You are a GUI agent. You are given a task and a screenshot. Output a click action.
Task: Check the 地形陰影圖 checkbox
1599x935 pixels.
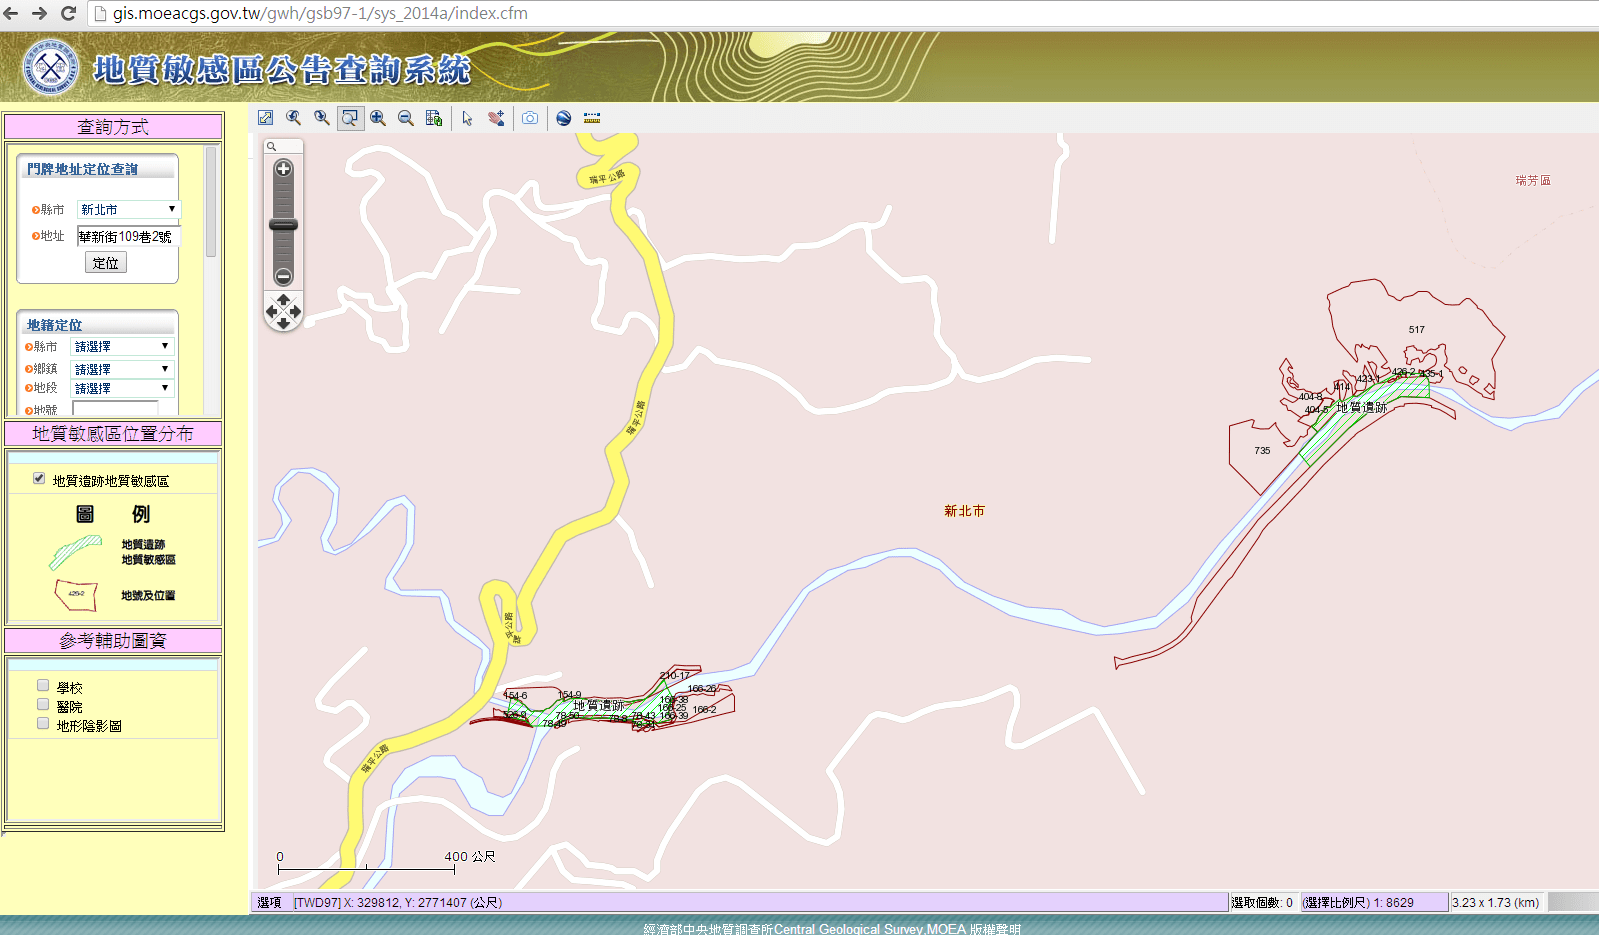[x=43, y=724]
